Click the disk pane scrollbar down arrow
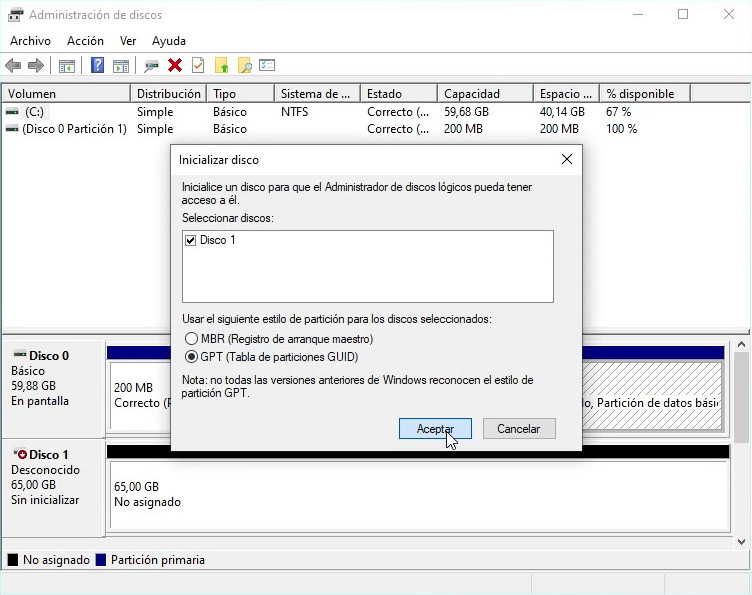Screen dimensions: 752x595 (x=741, y=542)
